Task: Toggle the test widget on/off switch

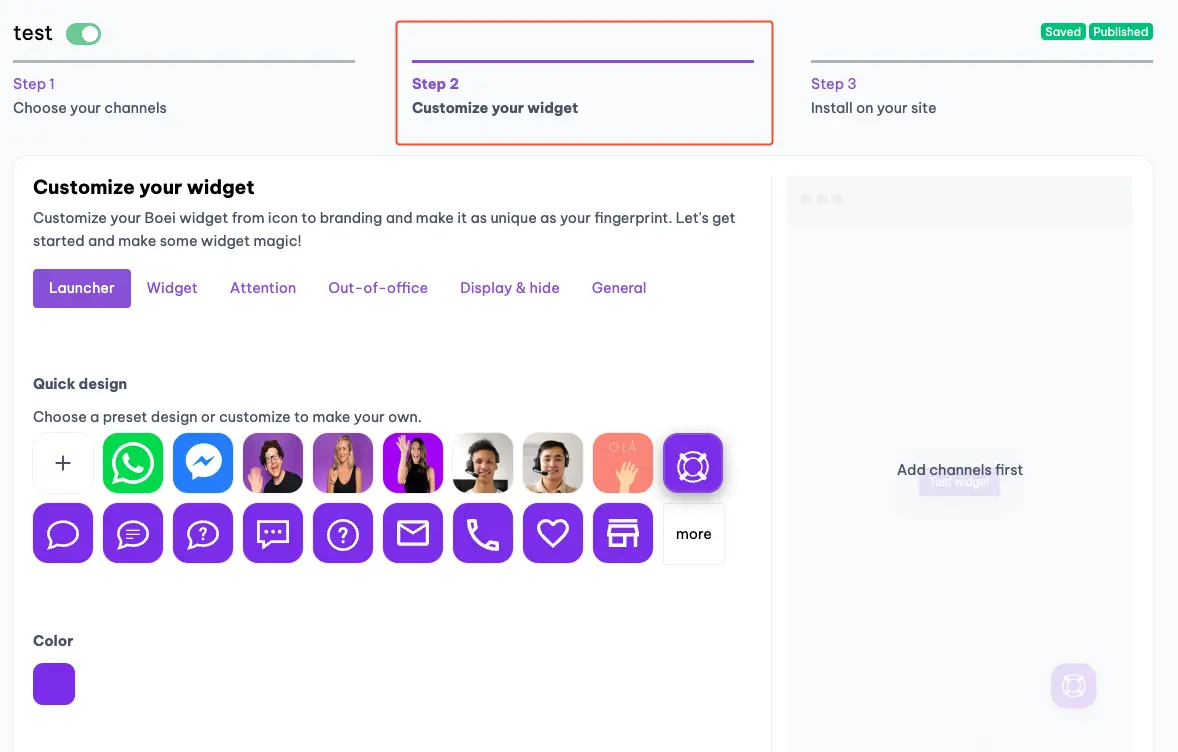Action: 84,34
